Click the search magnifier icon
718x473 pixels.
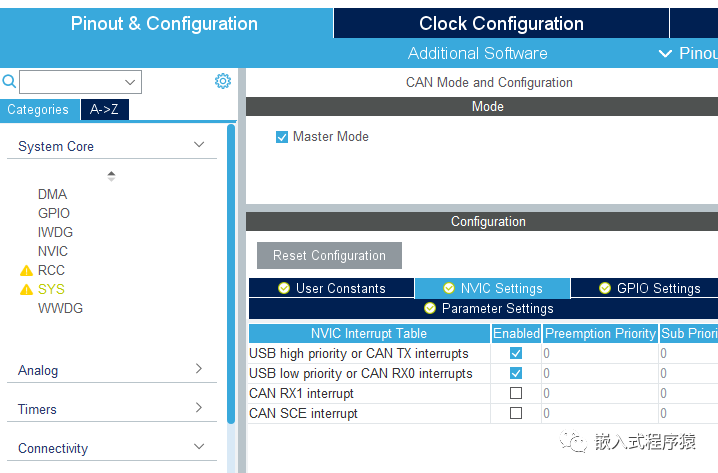[x=10, y=82]
